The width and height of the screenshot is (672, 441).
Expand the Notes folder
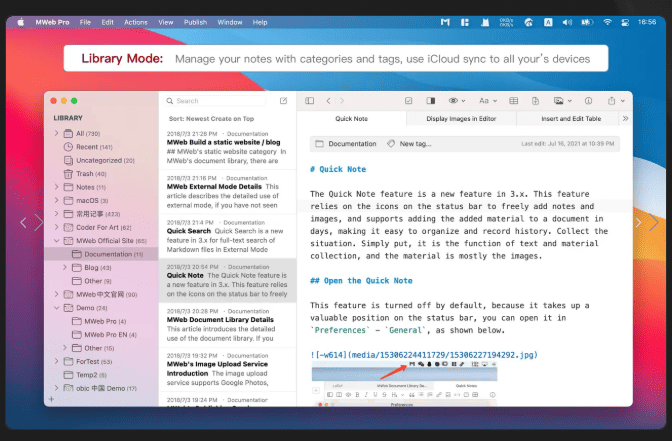point(56,187)
